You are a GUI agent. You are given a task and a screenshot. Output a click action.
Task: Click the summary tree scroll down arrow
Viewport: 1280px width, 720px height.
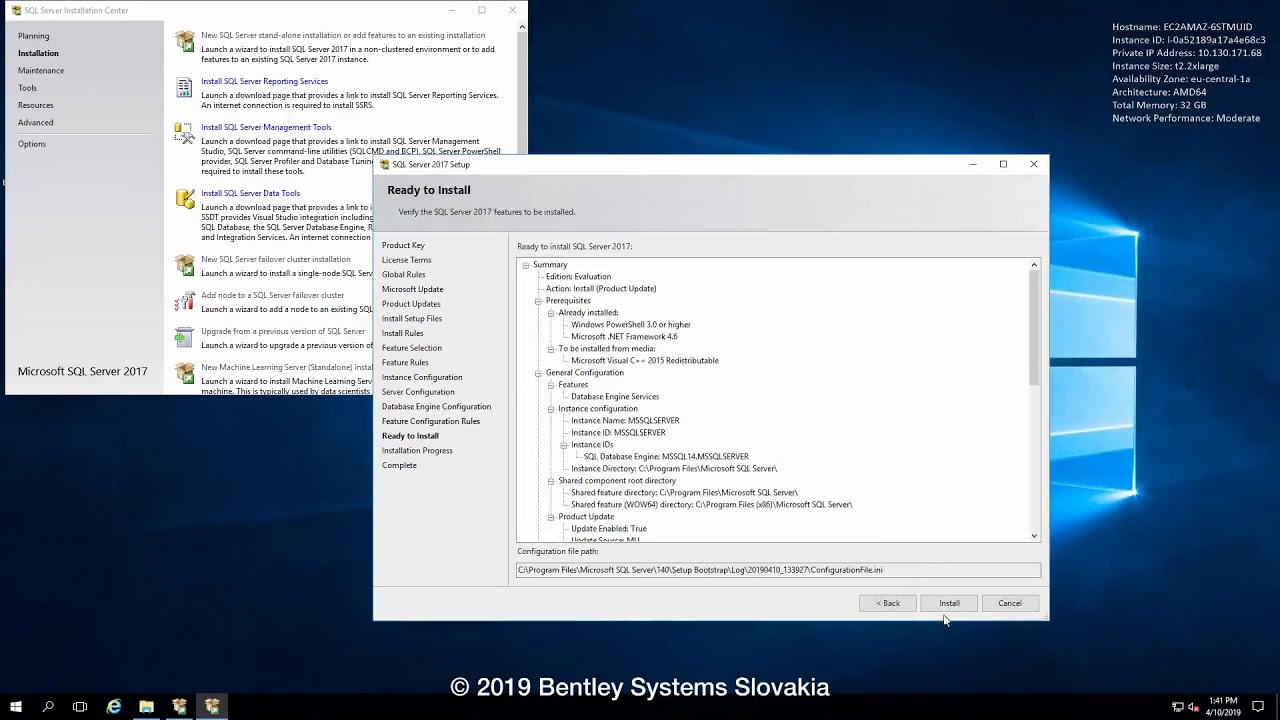click(x=1034, y=536)
